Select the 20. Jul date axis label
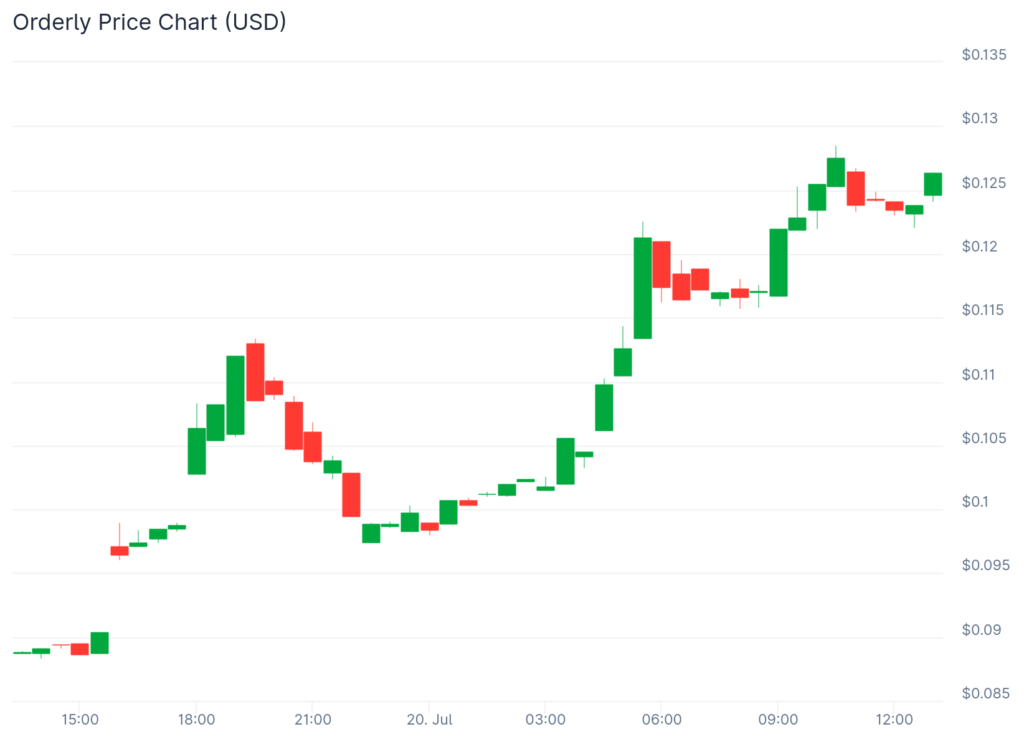This screenshot has width=1024, height=747. click(428, 719)
